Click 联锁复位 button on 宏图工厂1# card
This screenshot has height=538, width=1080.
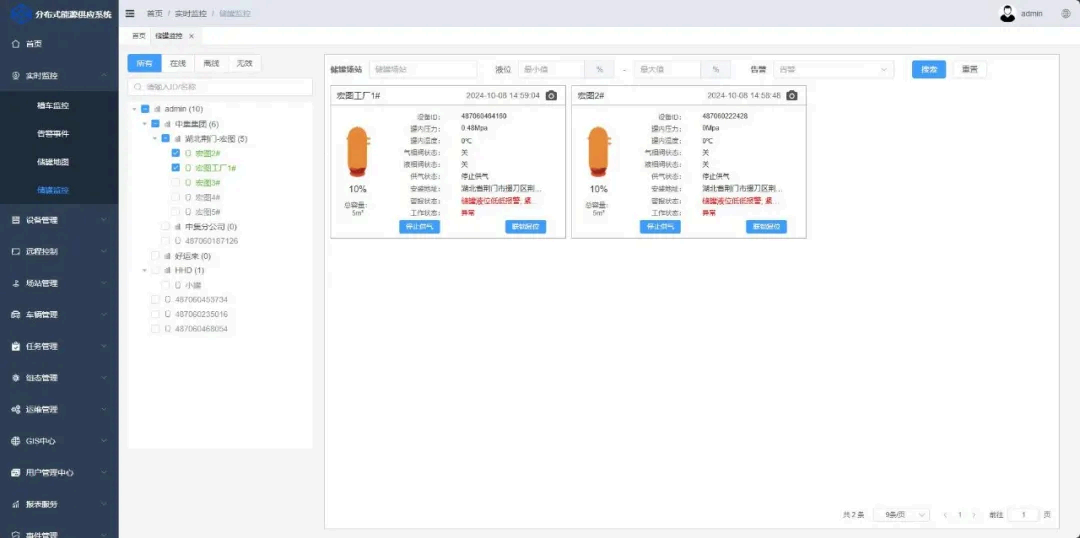coord(526,227)
